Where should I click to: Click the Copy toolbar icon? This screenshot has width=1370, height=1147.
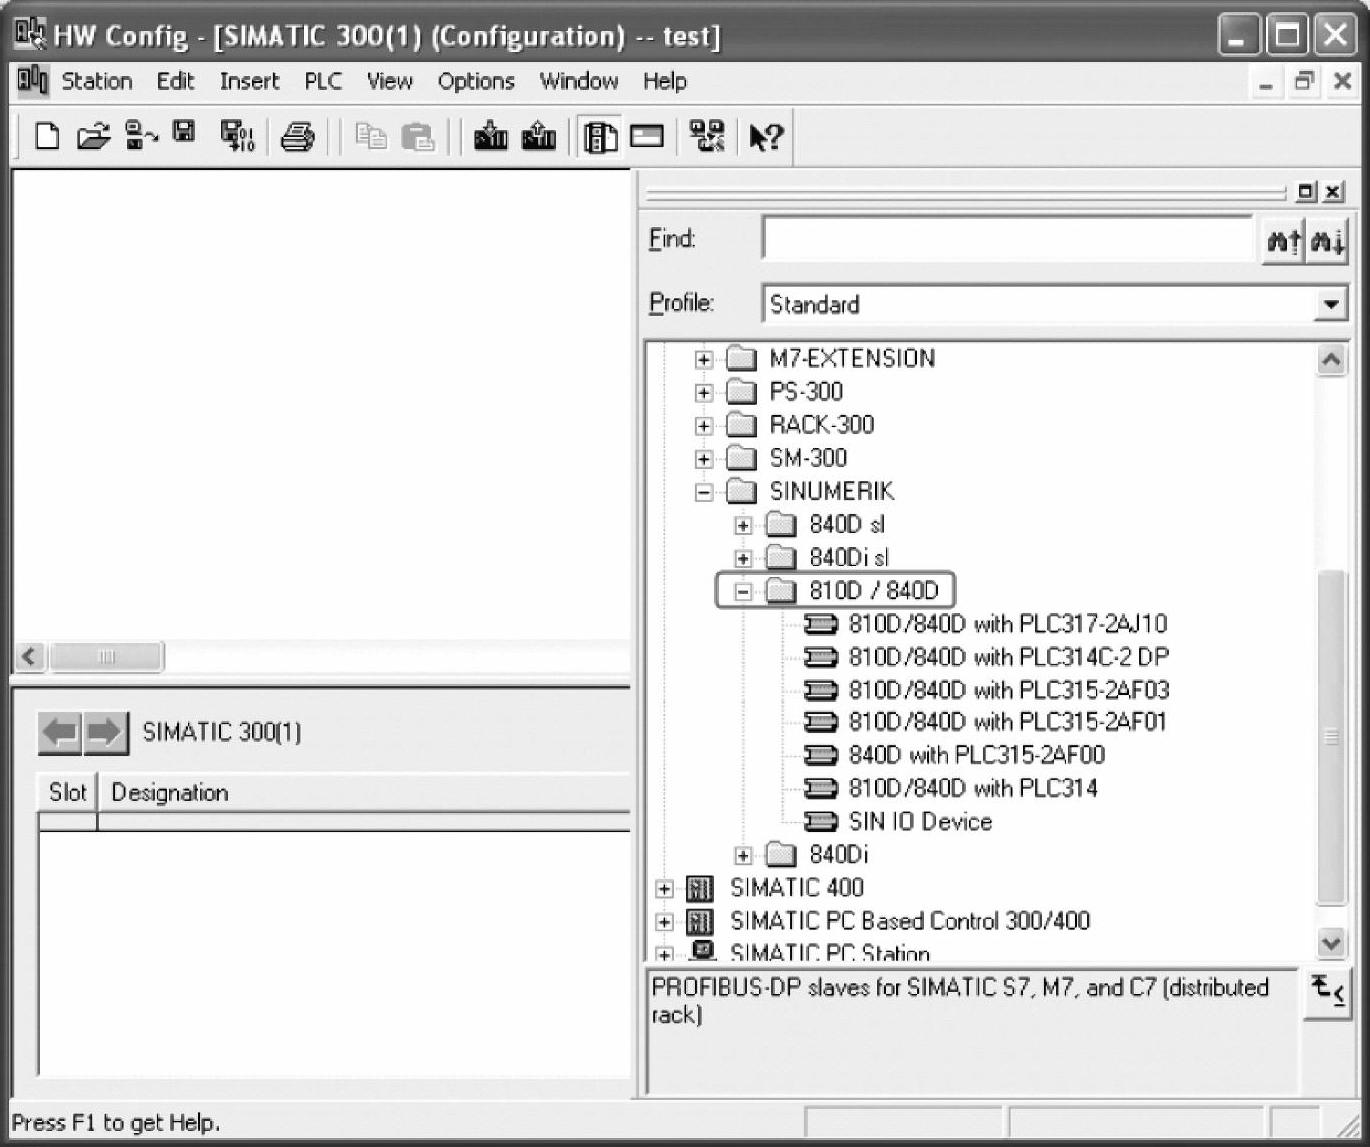371,136
